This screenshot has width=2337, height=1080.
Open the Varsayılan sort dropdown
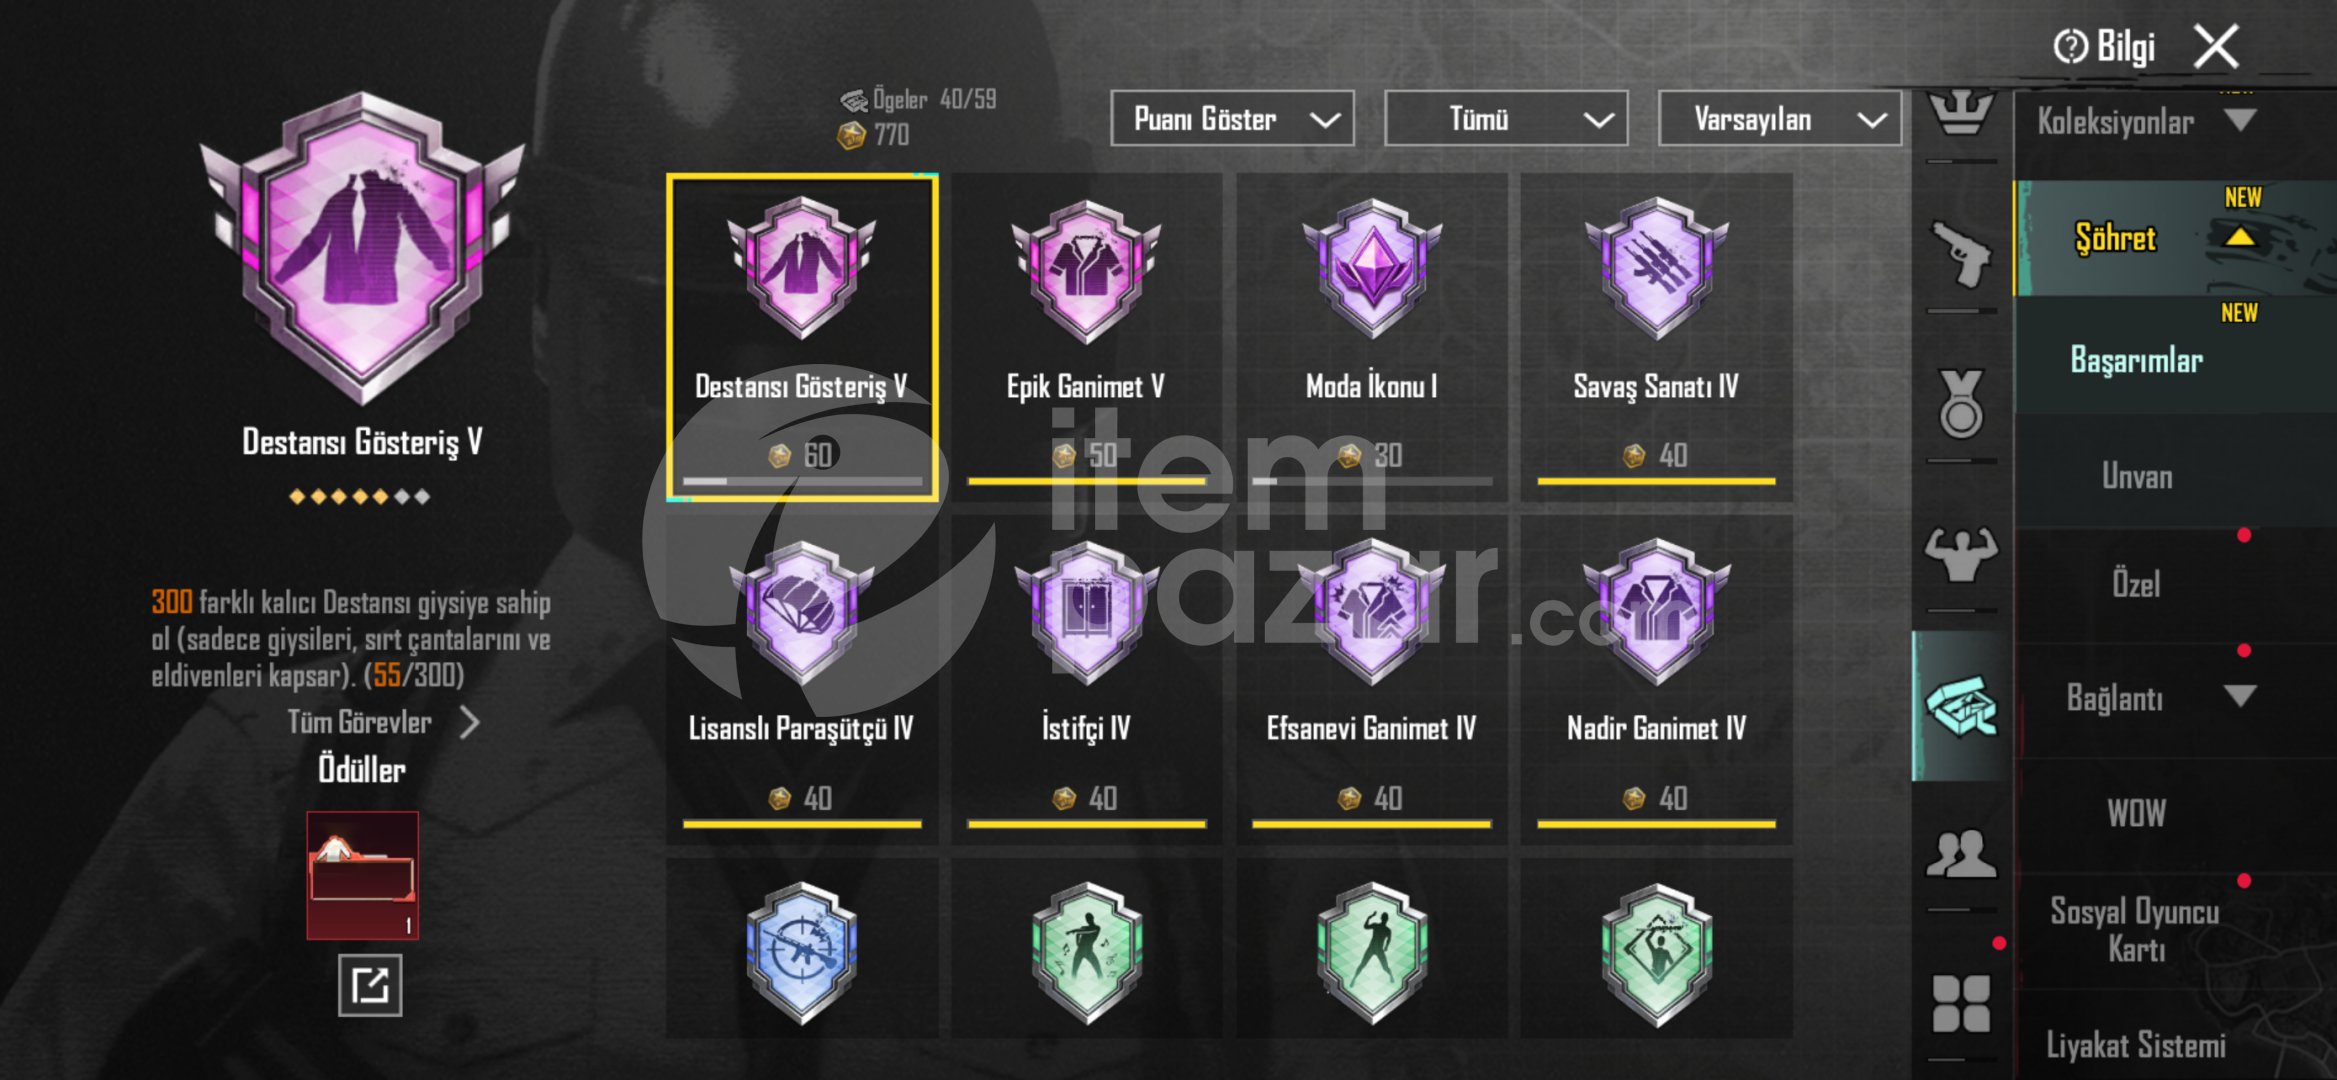1780,119
